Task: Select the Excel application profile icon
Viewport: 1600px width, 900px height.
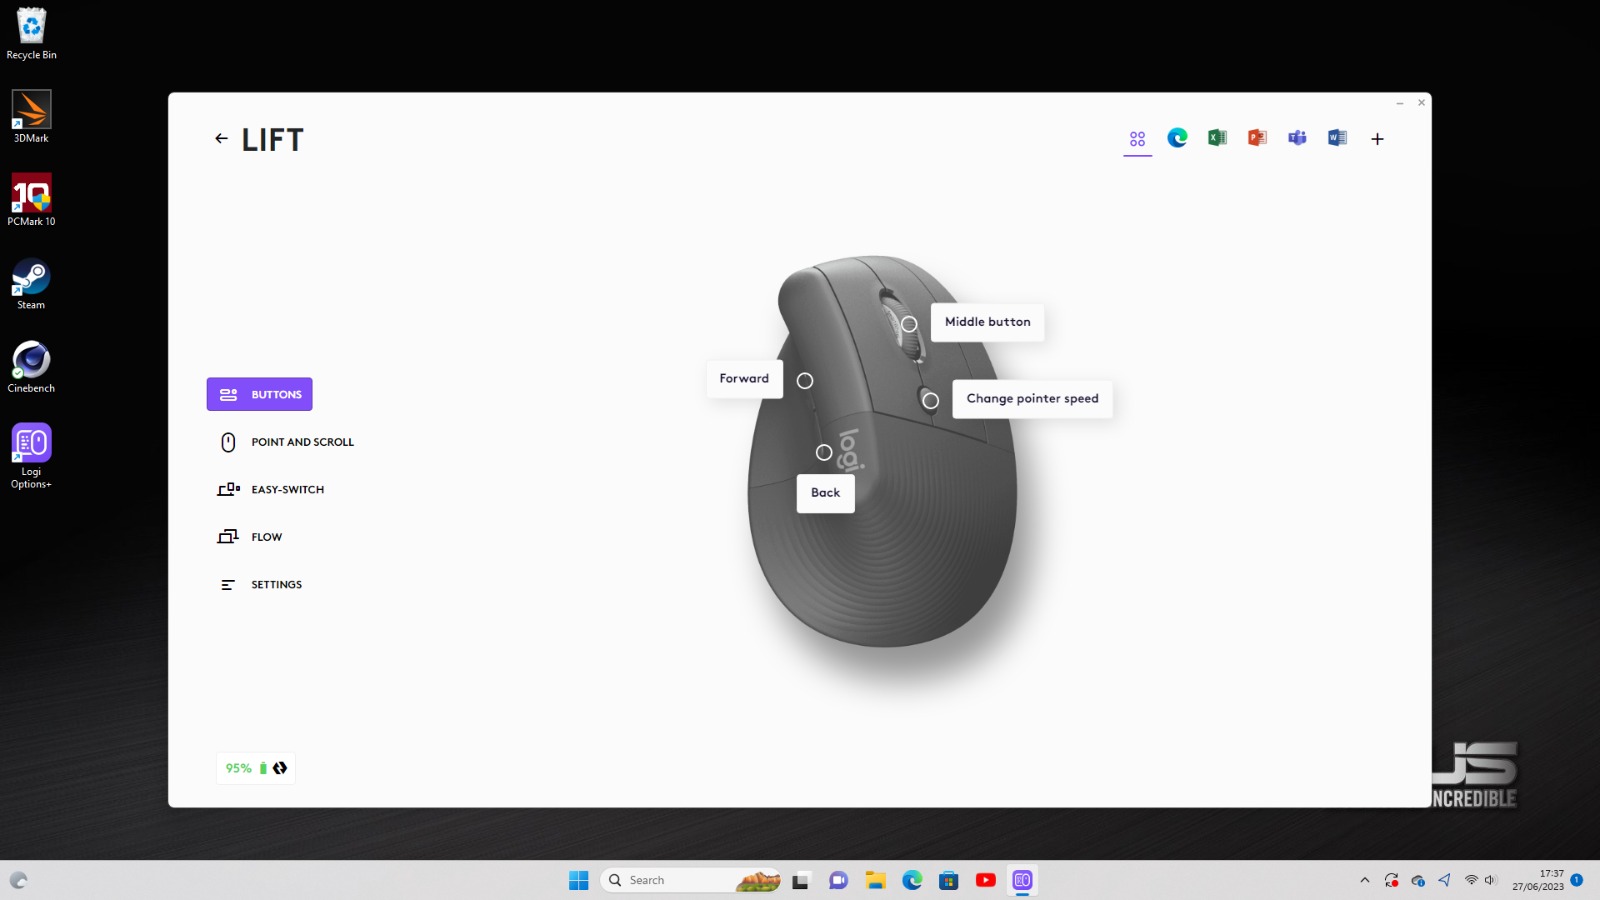Action: click(1217, 138)
